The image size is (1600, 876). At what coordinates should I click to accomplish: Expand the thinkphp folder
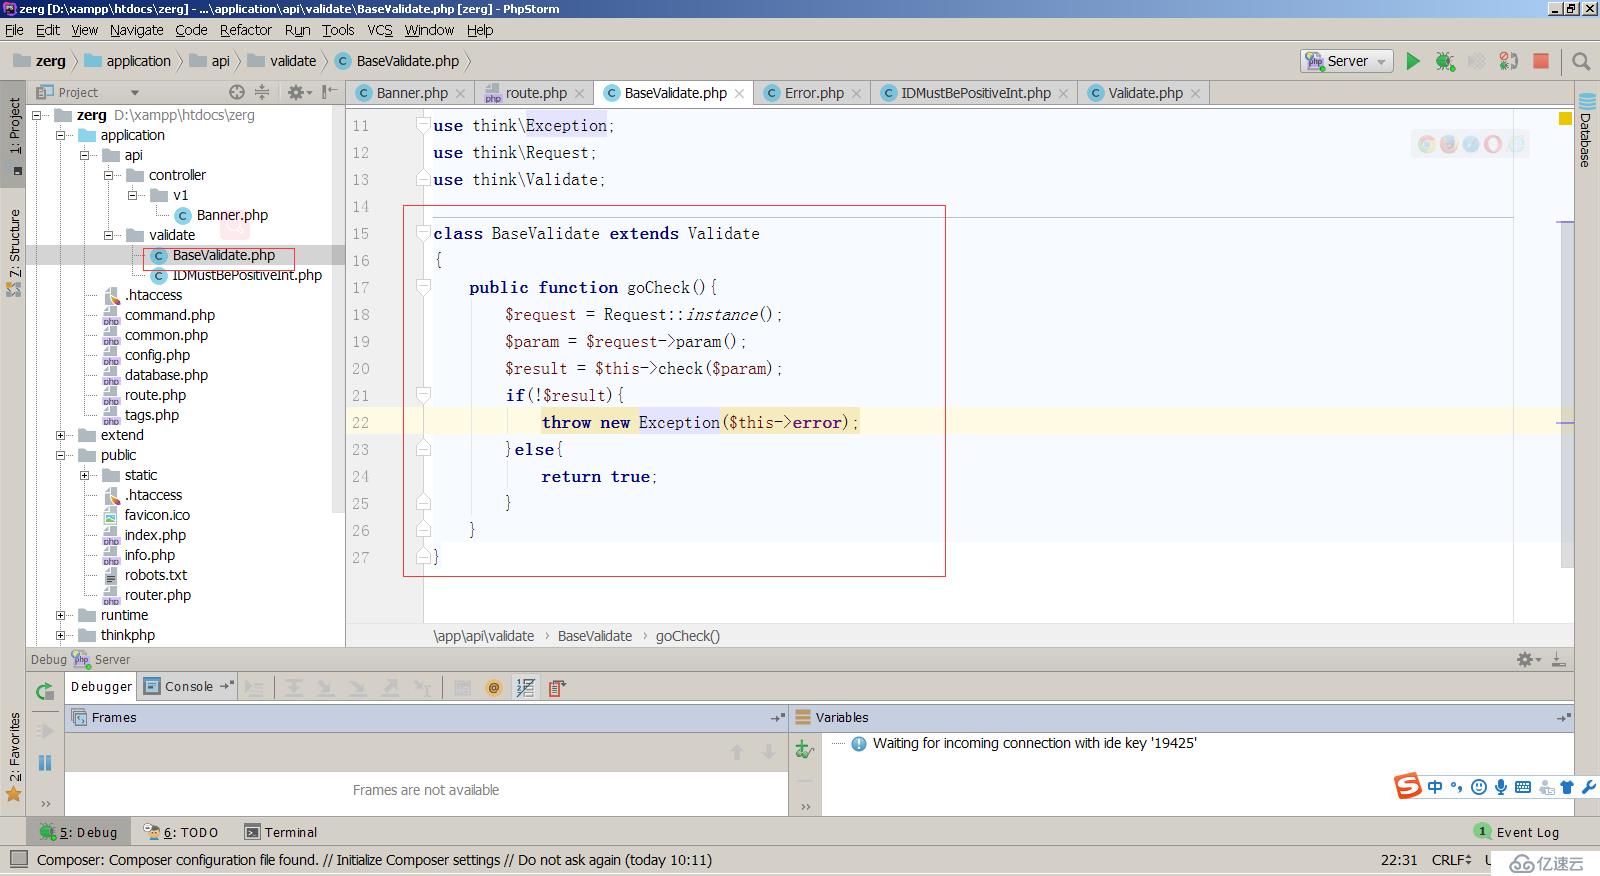pyautogui.click(x=61, y=635)
